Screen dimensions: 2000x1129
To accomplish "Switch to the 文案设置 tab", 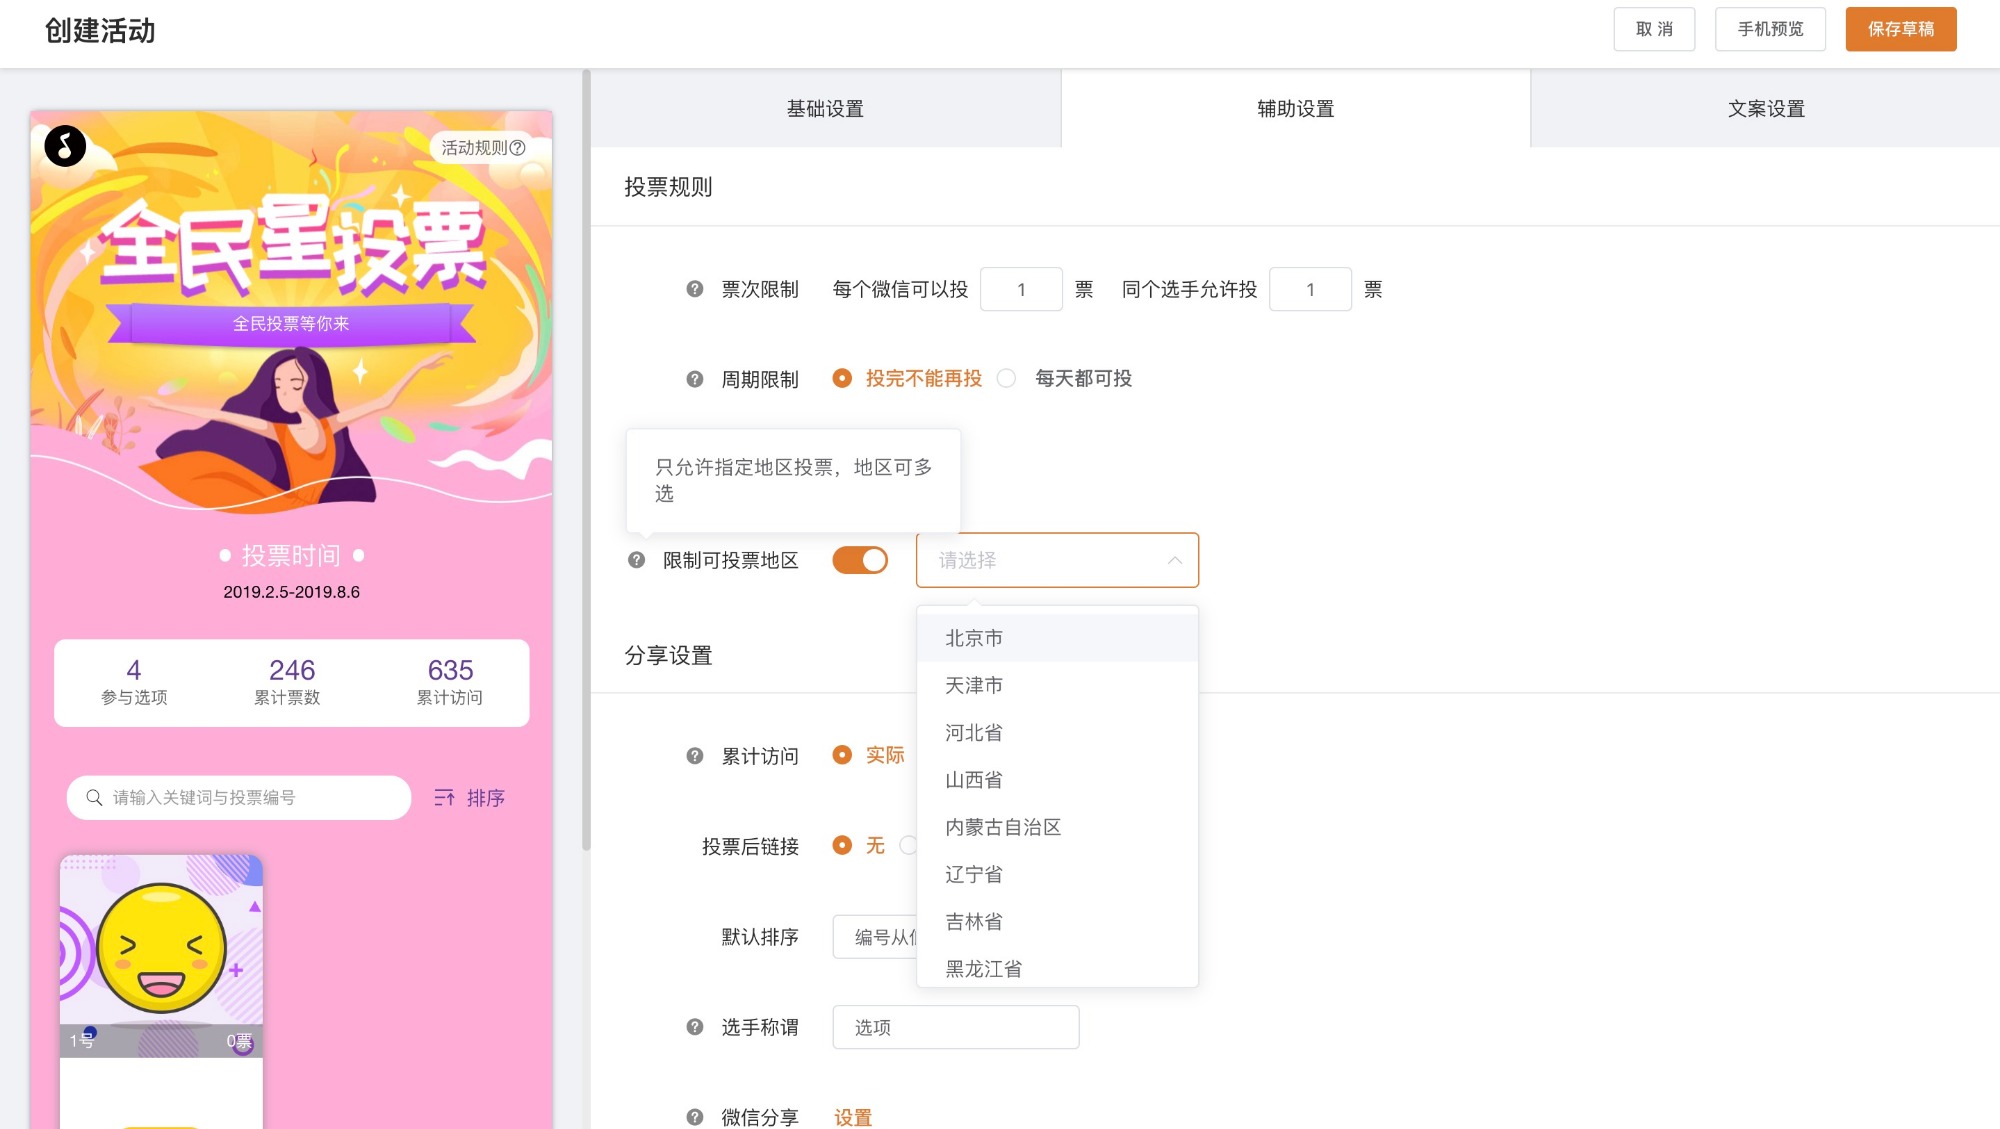I will pos(1765,109).
